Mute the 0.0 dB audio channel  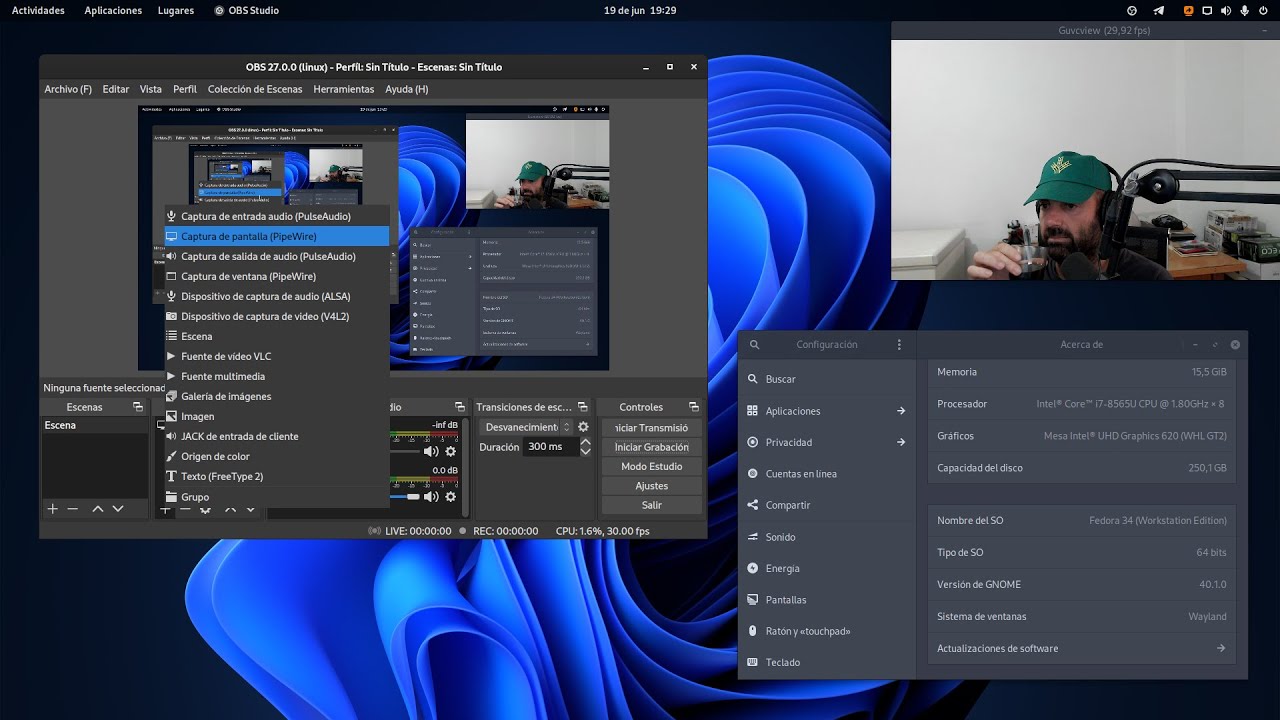tap(431, 496)
